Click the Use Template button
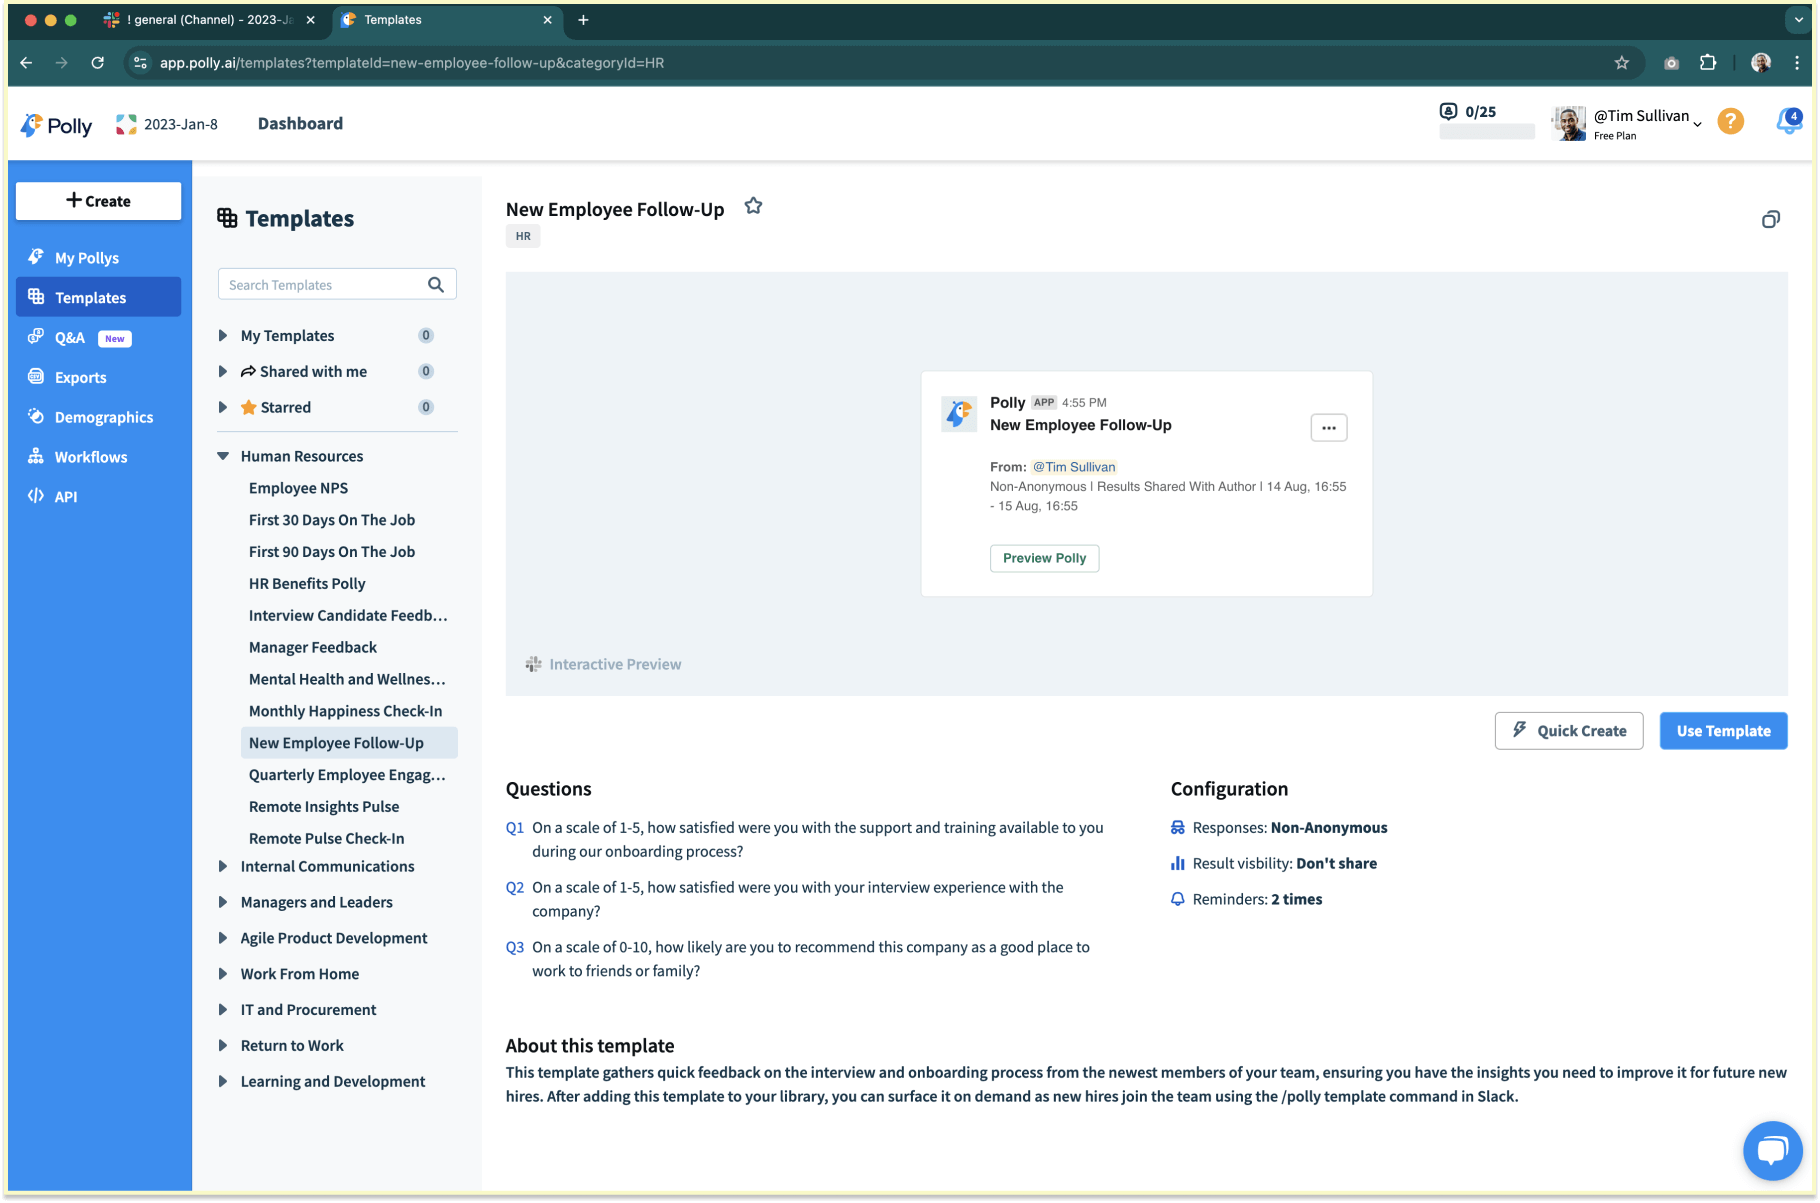The width and height of the screenshot is (1820, 1203). 1723,731
